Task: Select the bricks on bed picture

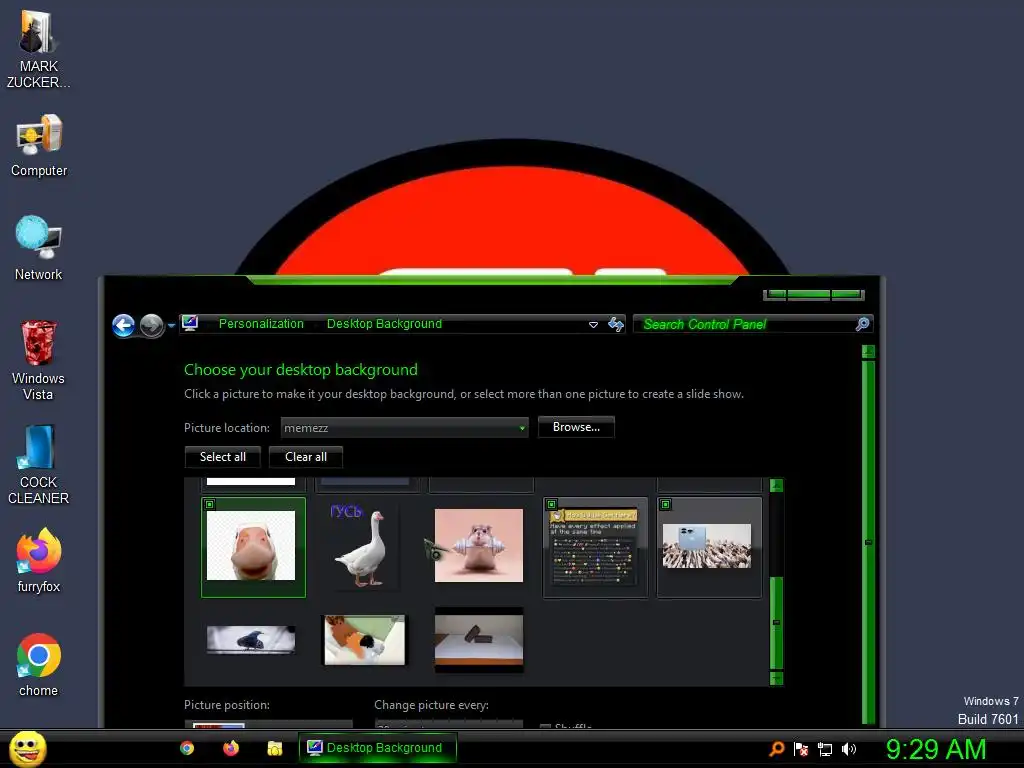Action: (x=479, y=640)
